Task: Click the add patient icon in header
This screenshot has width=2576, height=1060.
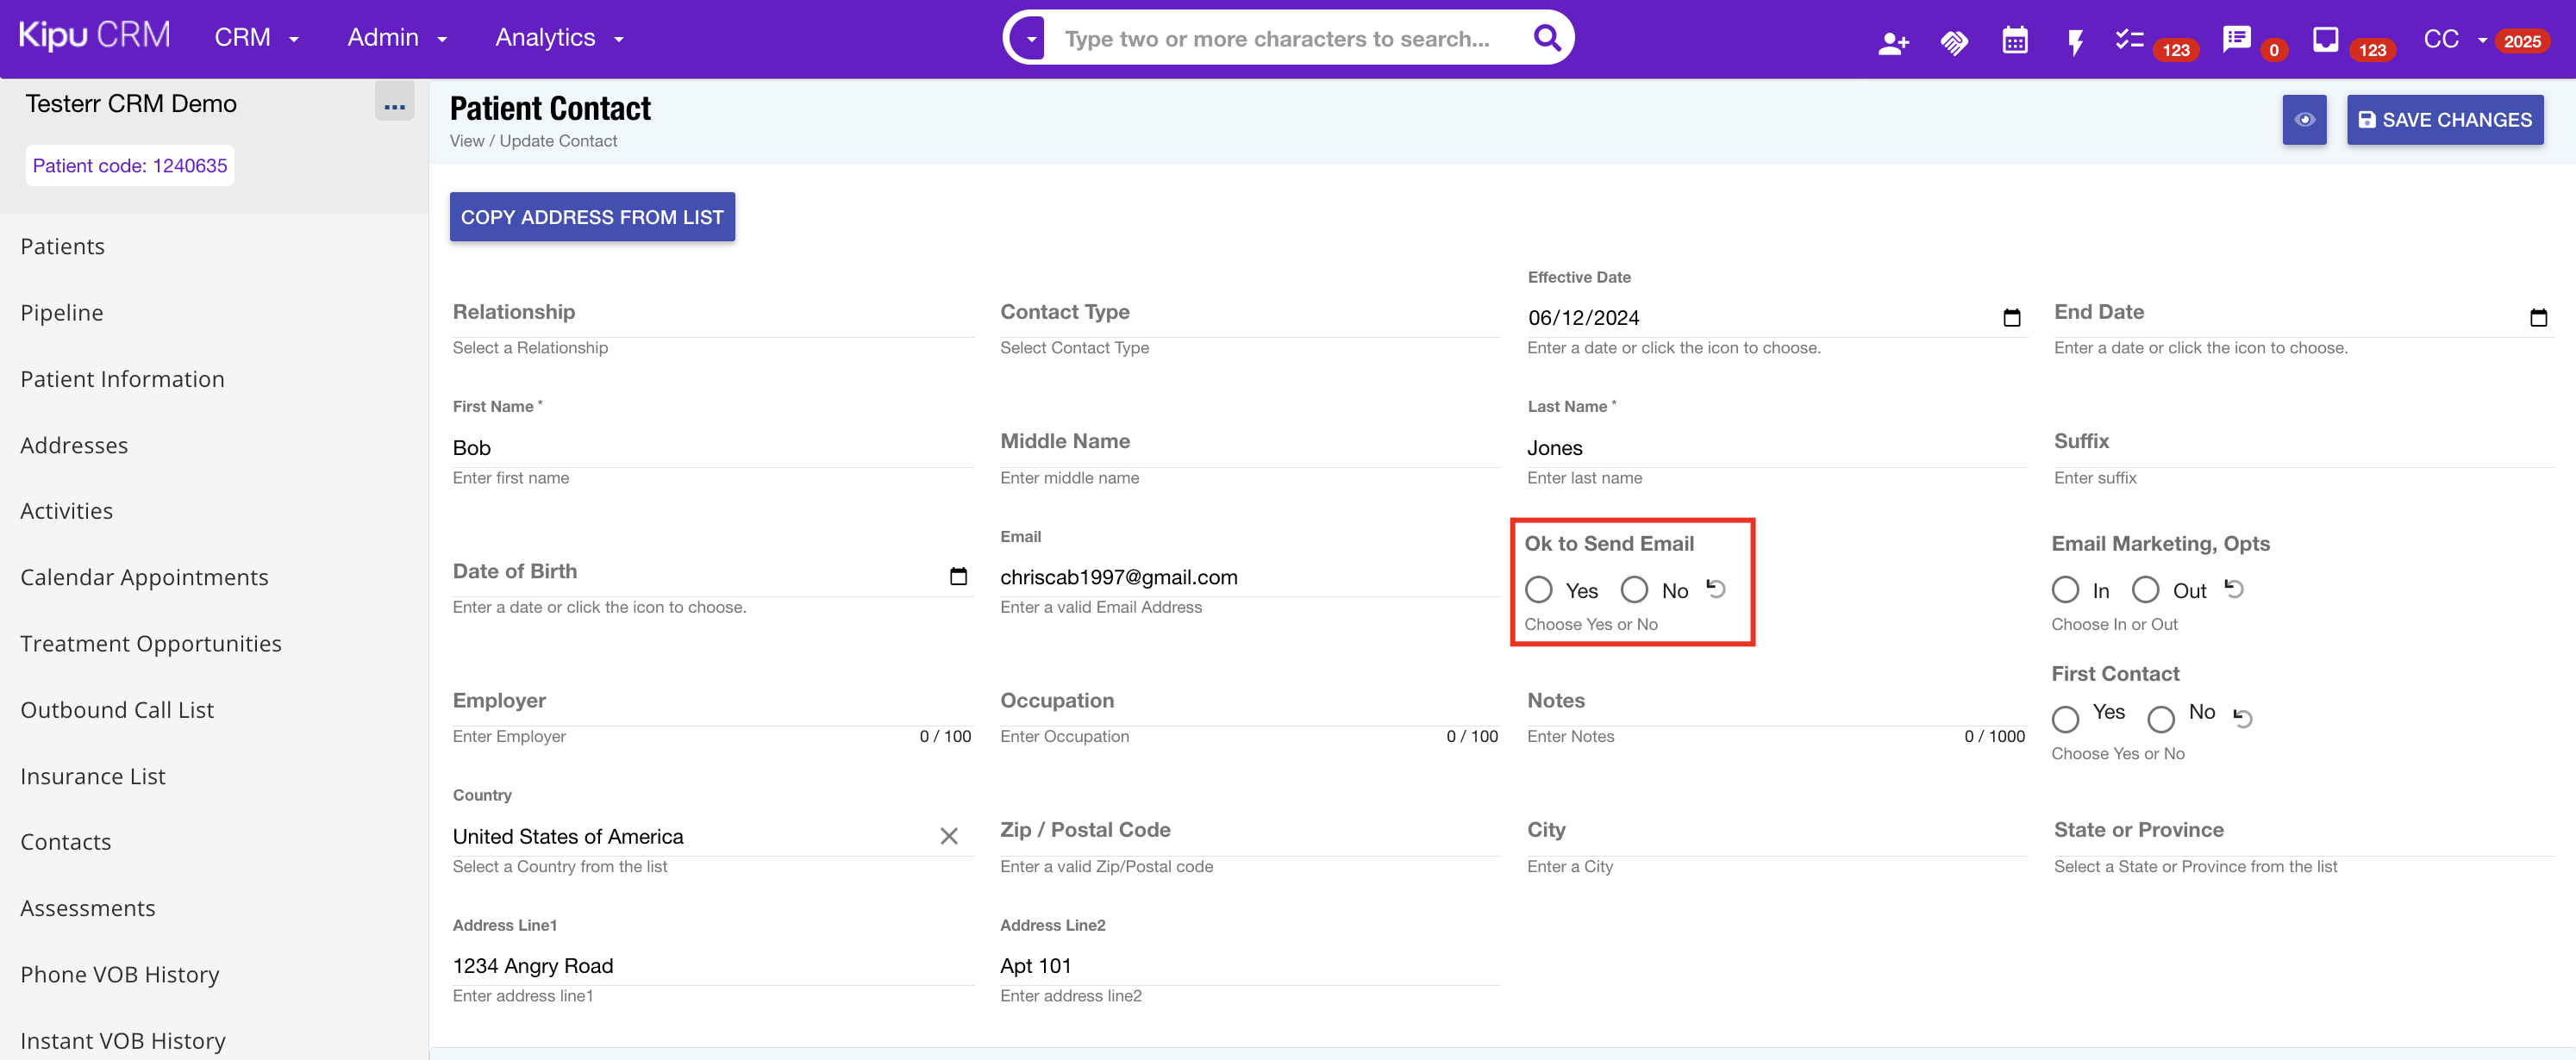Action: point(1892,41)
